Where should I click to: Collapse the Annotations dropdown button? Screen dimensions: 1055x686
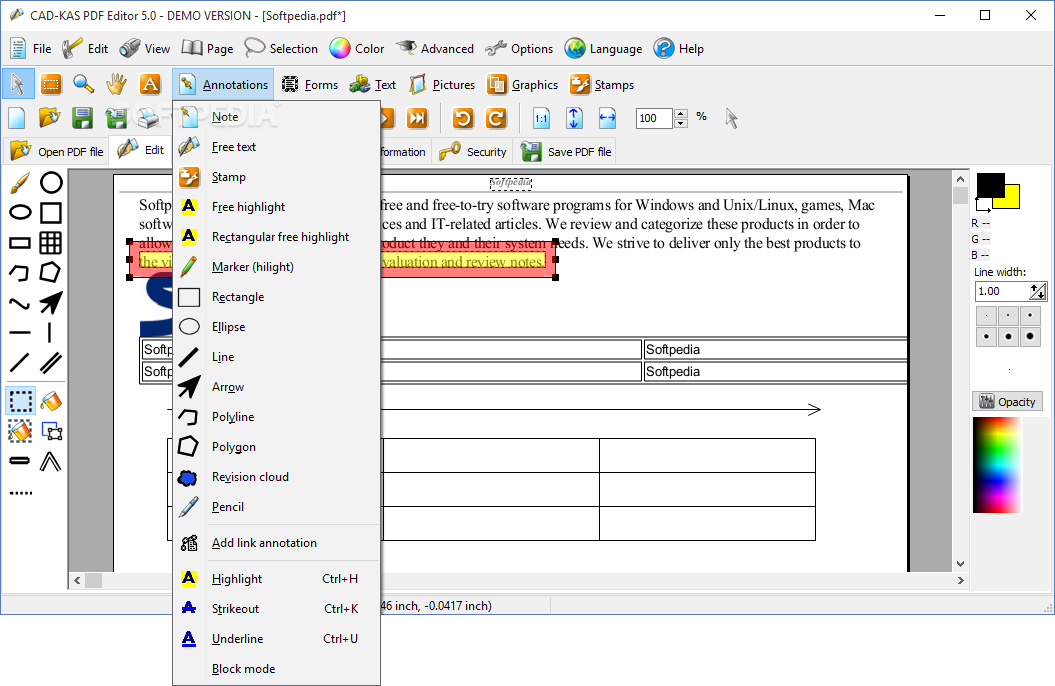[x=223, y=84]
